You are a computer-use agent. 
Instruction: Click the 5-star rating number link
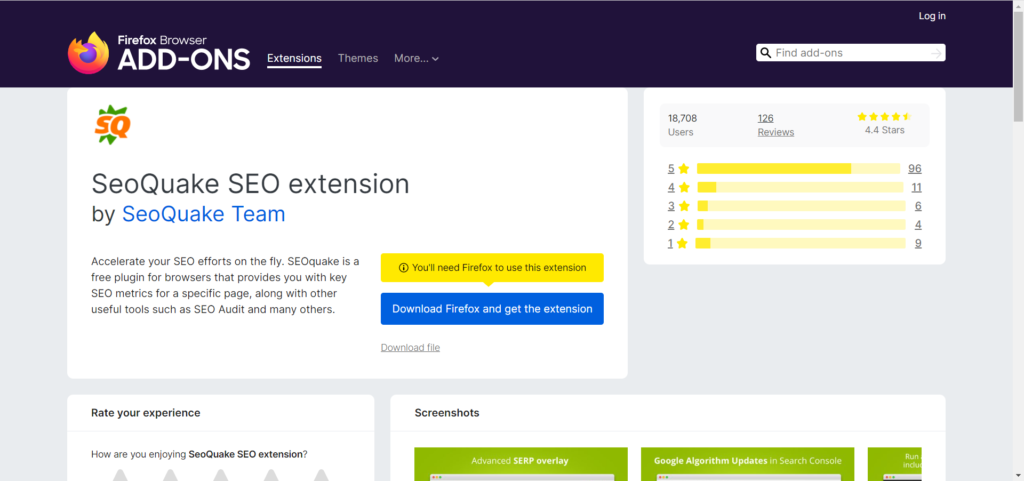[x=671, y=168]
